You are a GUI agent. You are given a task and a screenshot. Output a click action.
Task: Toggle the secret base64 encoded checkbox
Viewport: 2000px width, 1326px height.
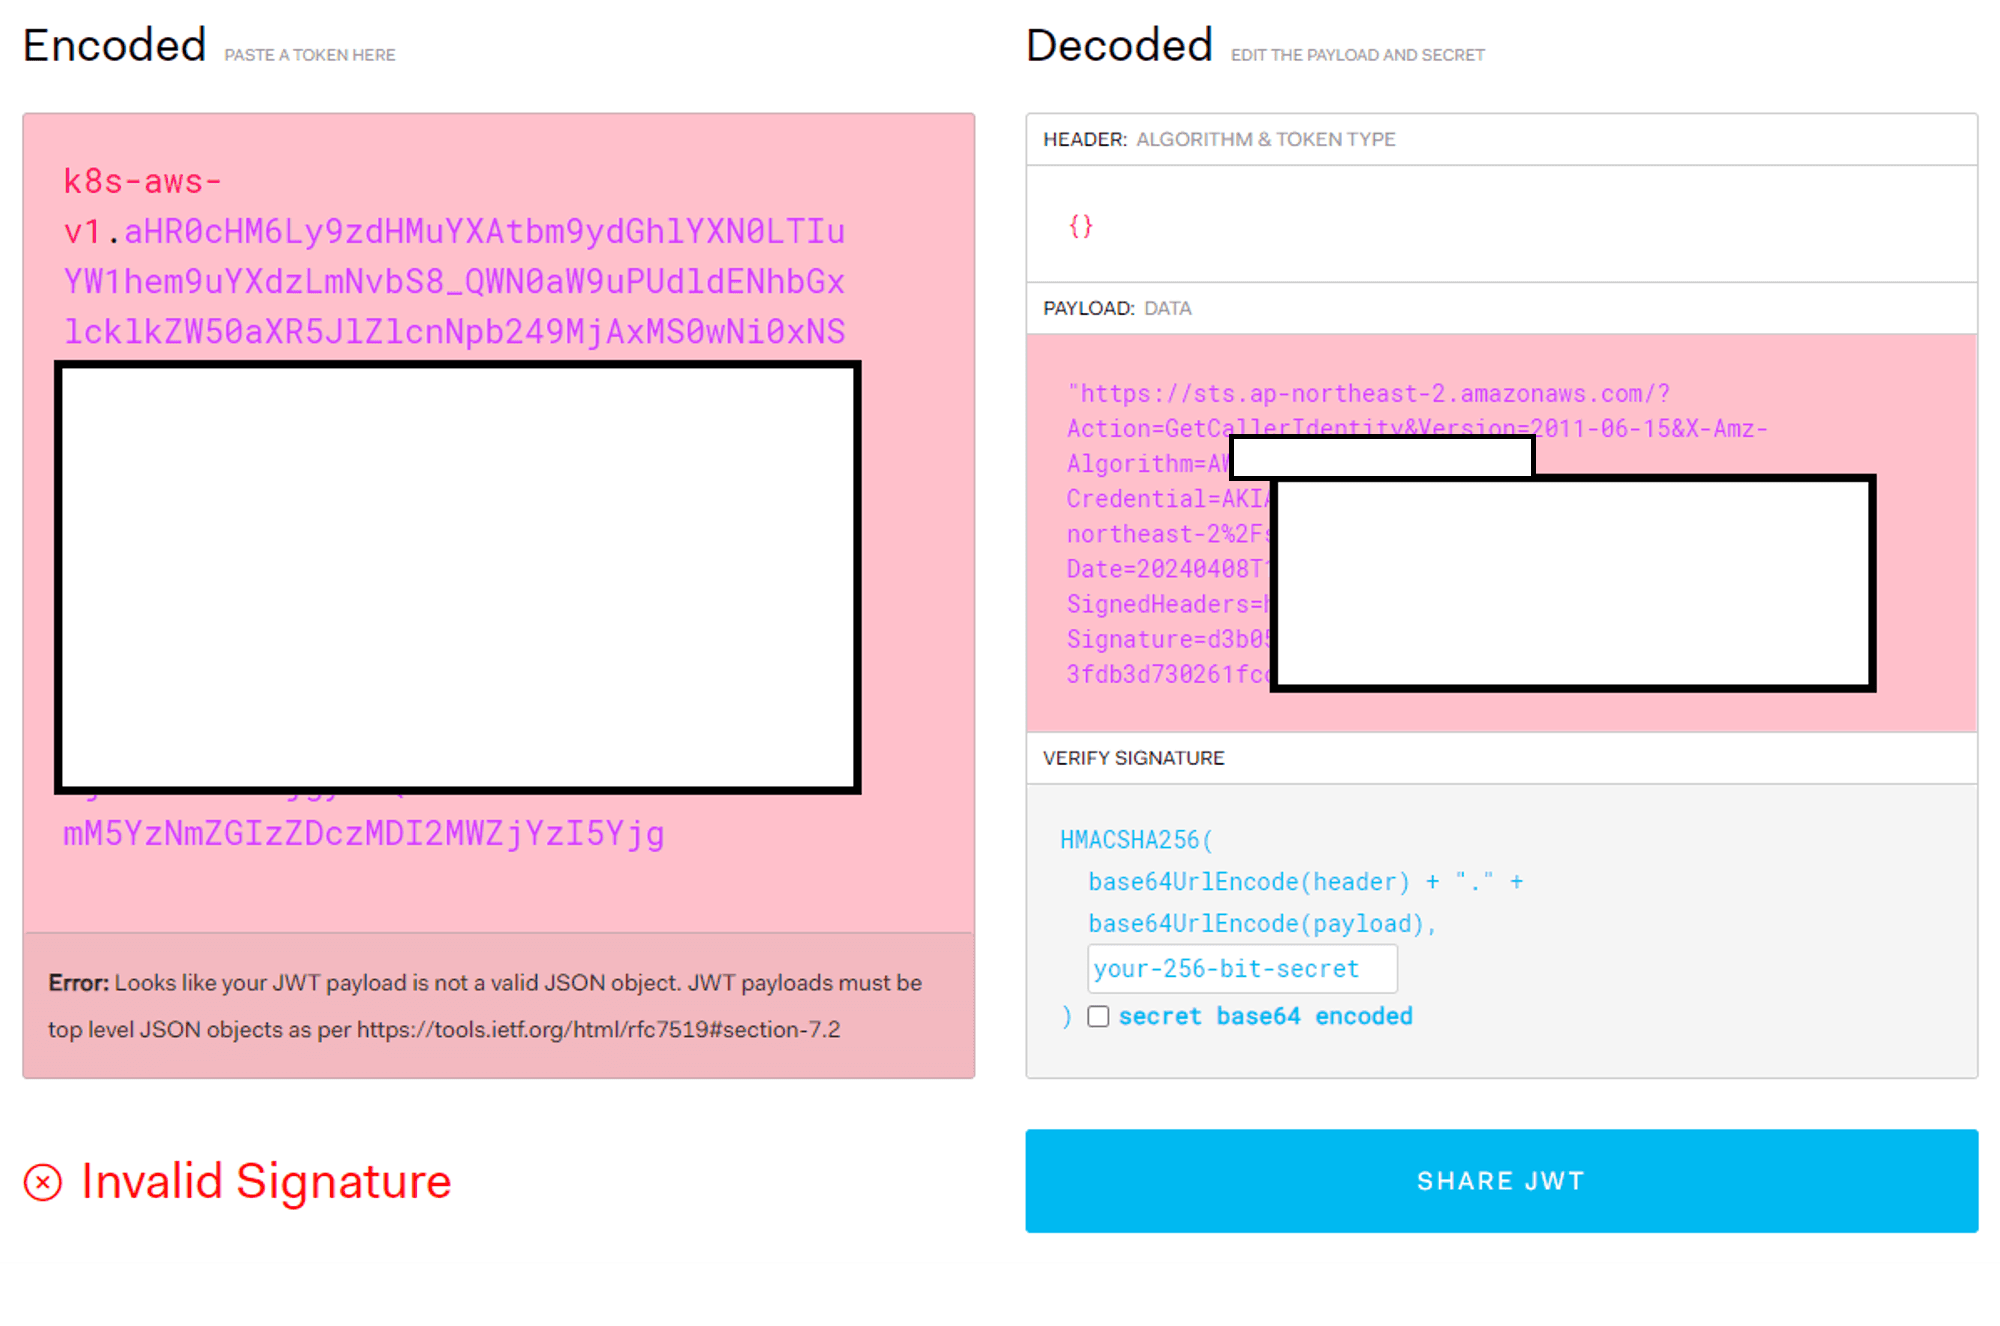point(1098,1016)
